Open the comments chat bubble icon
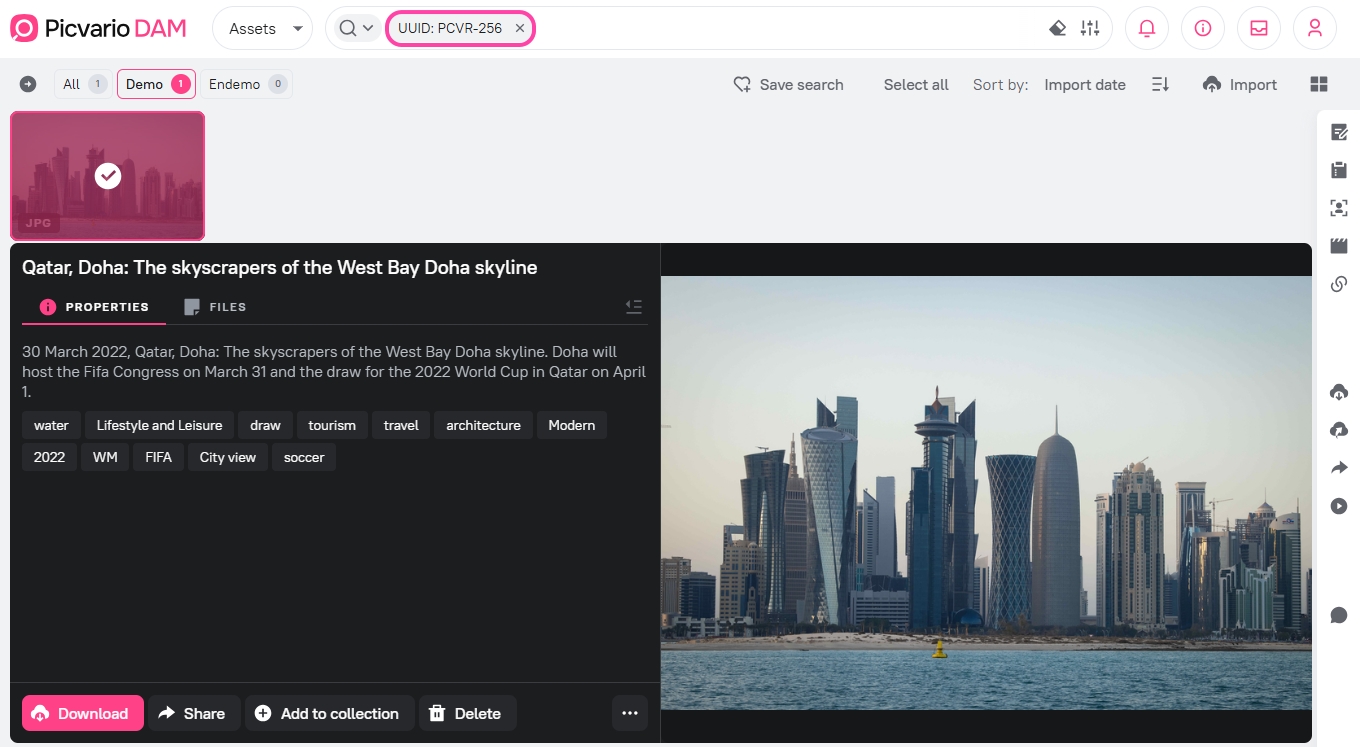Image resolution: width=1360 pixels, height=747 pixels. point(1339,615)
